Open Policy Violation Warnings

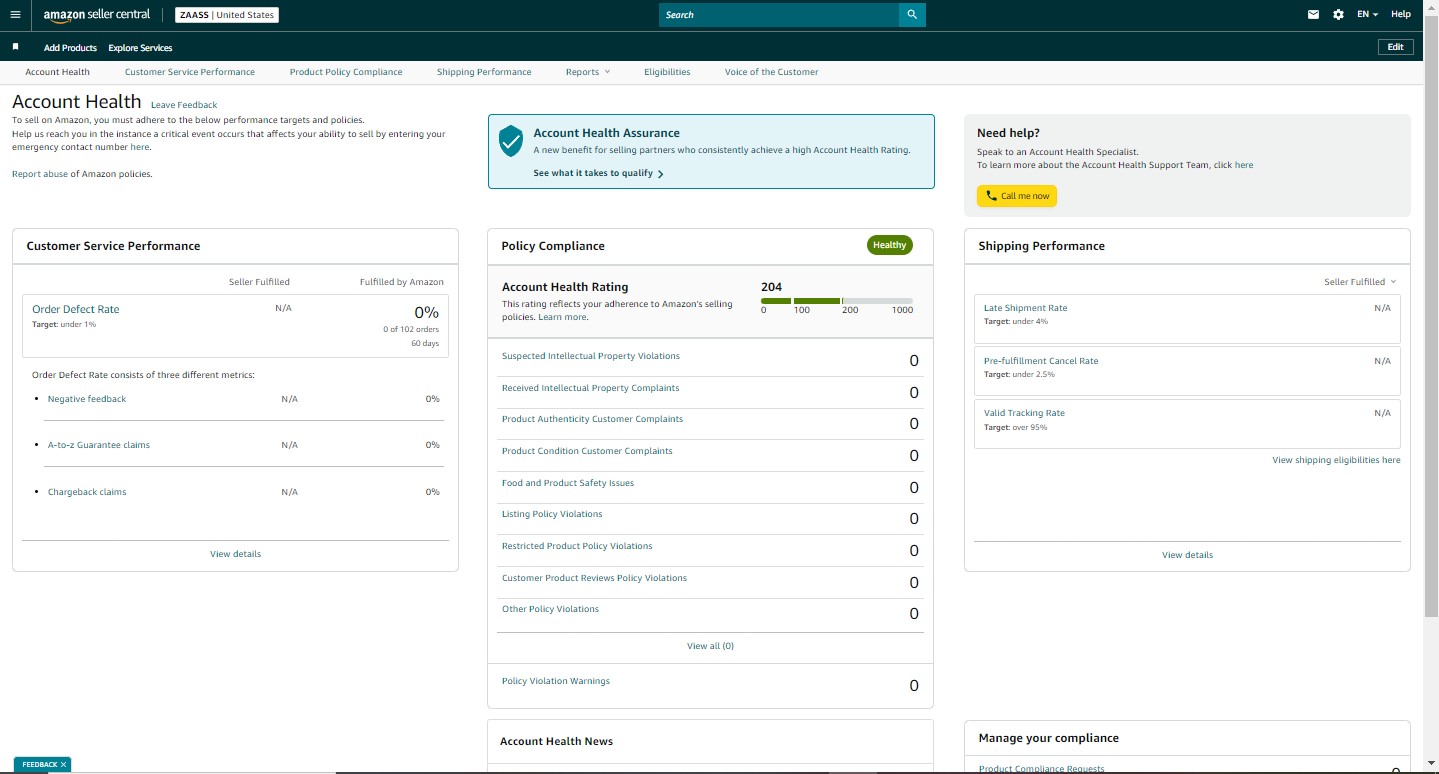[556, 681]
